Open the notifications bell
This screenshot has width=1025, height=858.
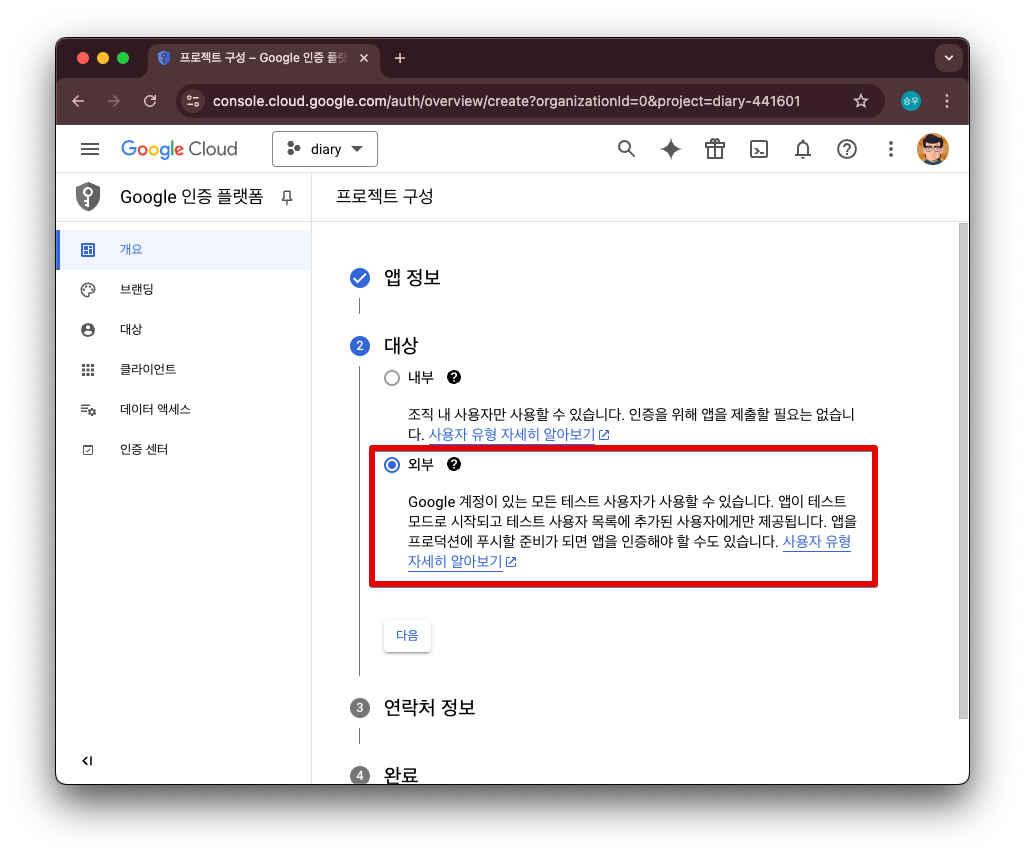[803, 149]
